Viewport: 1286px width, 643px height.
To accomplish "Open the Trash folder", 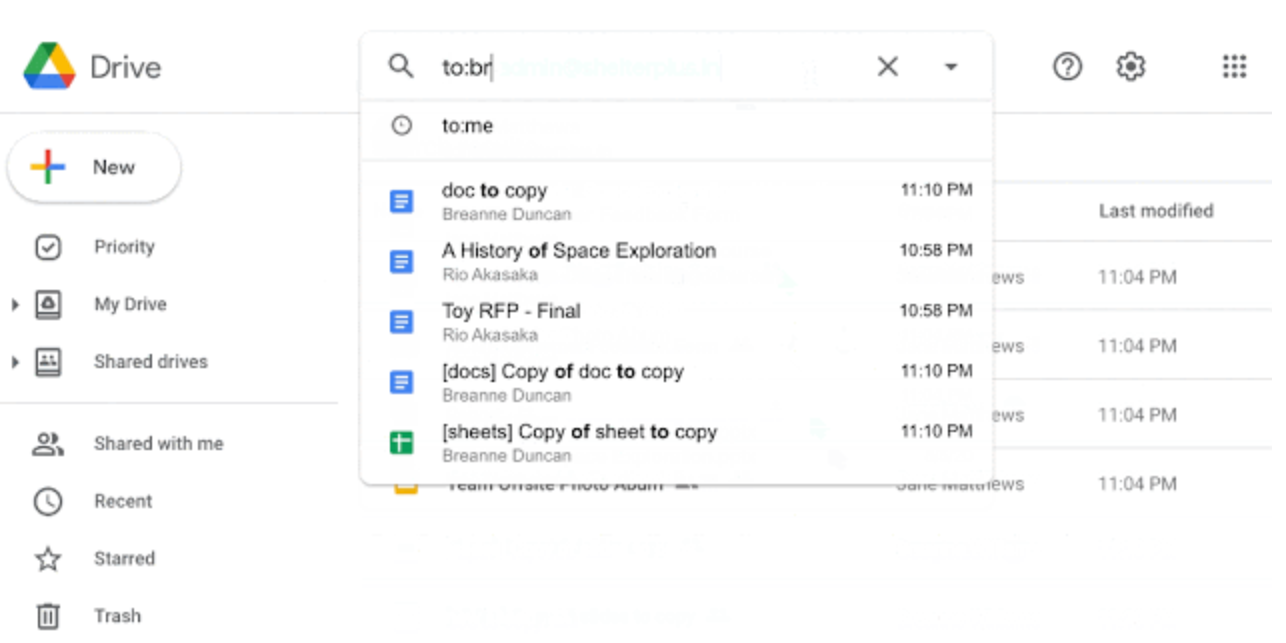I will click(x=117, y=616).
